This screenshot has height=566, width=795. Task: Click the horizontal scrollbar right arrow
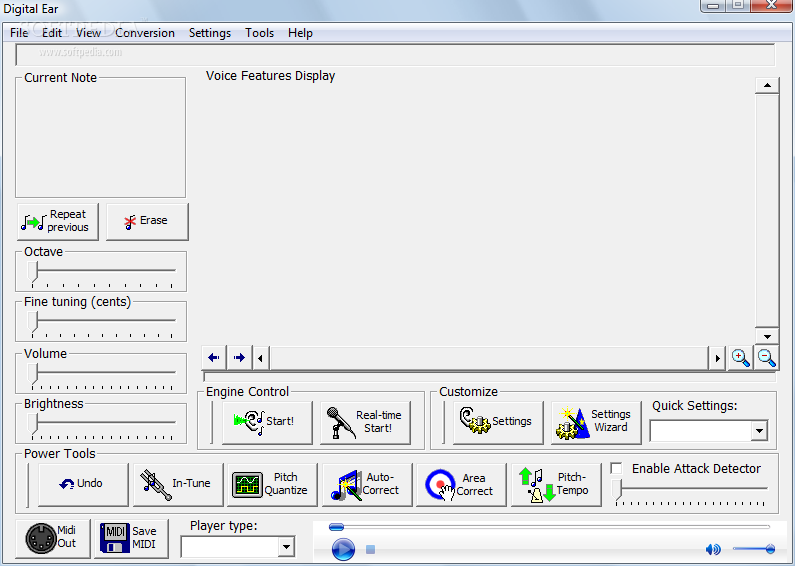tap(717, 359)
